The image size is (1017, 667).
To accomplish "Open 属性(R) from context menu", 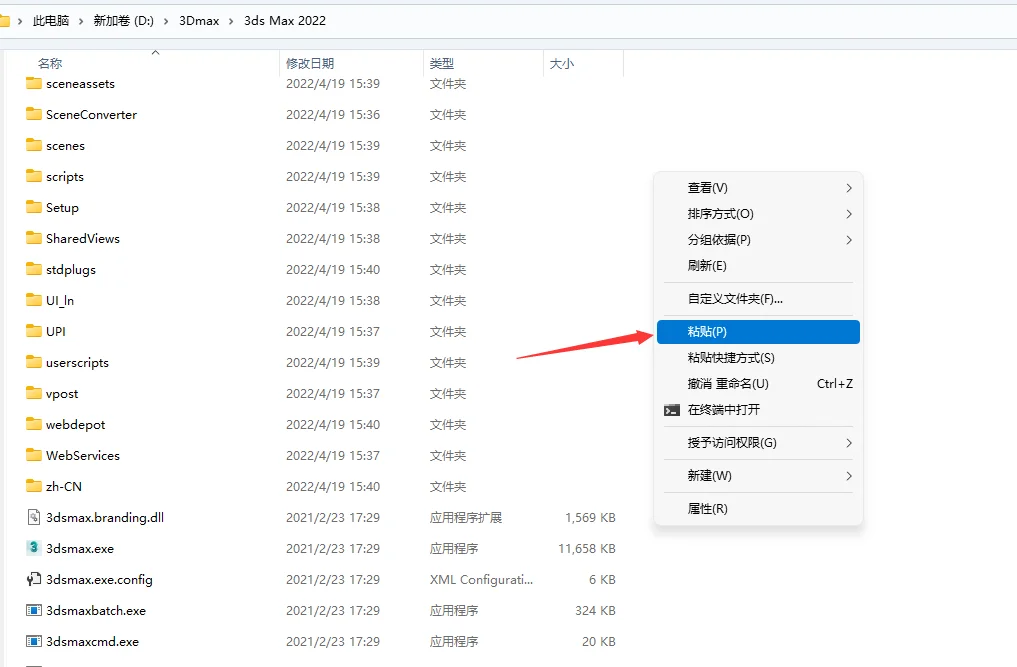I will [x=758, y=509].
